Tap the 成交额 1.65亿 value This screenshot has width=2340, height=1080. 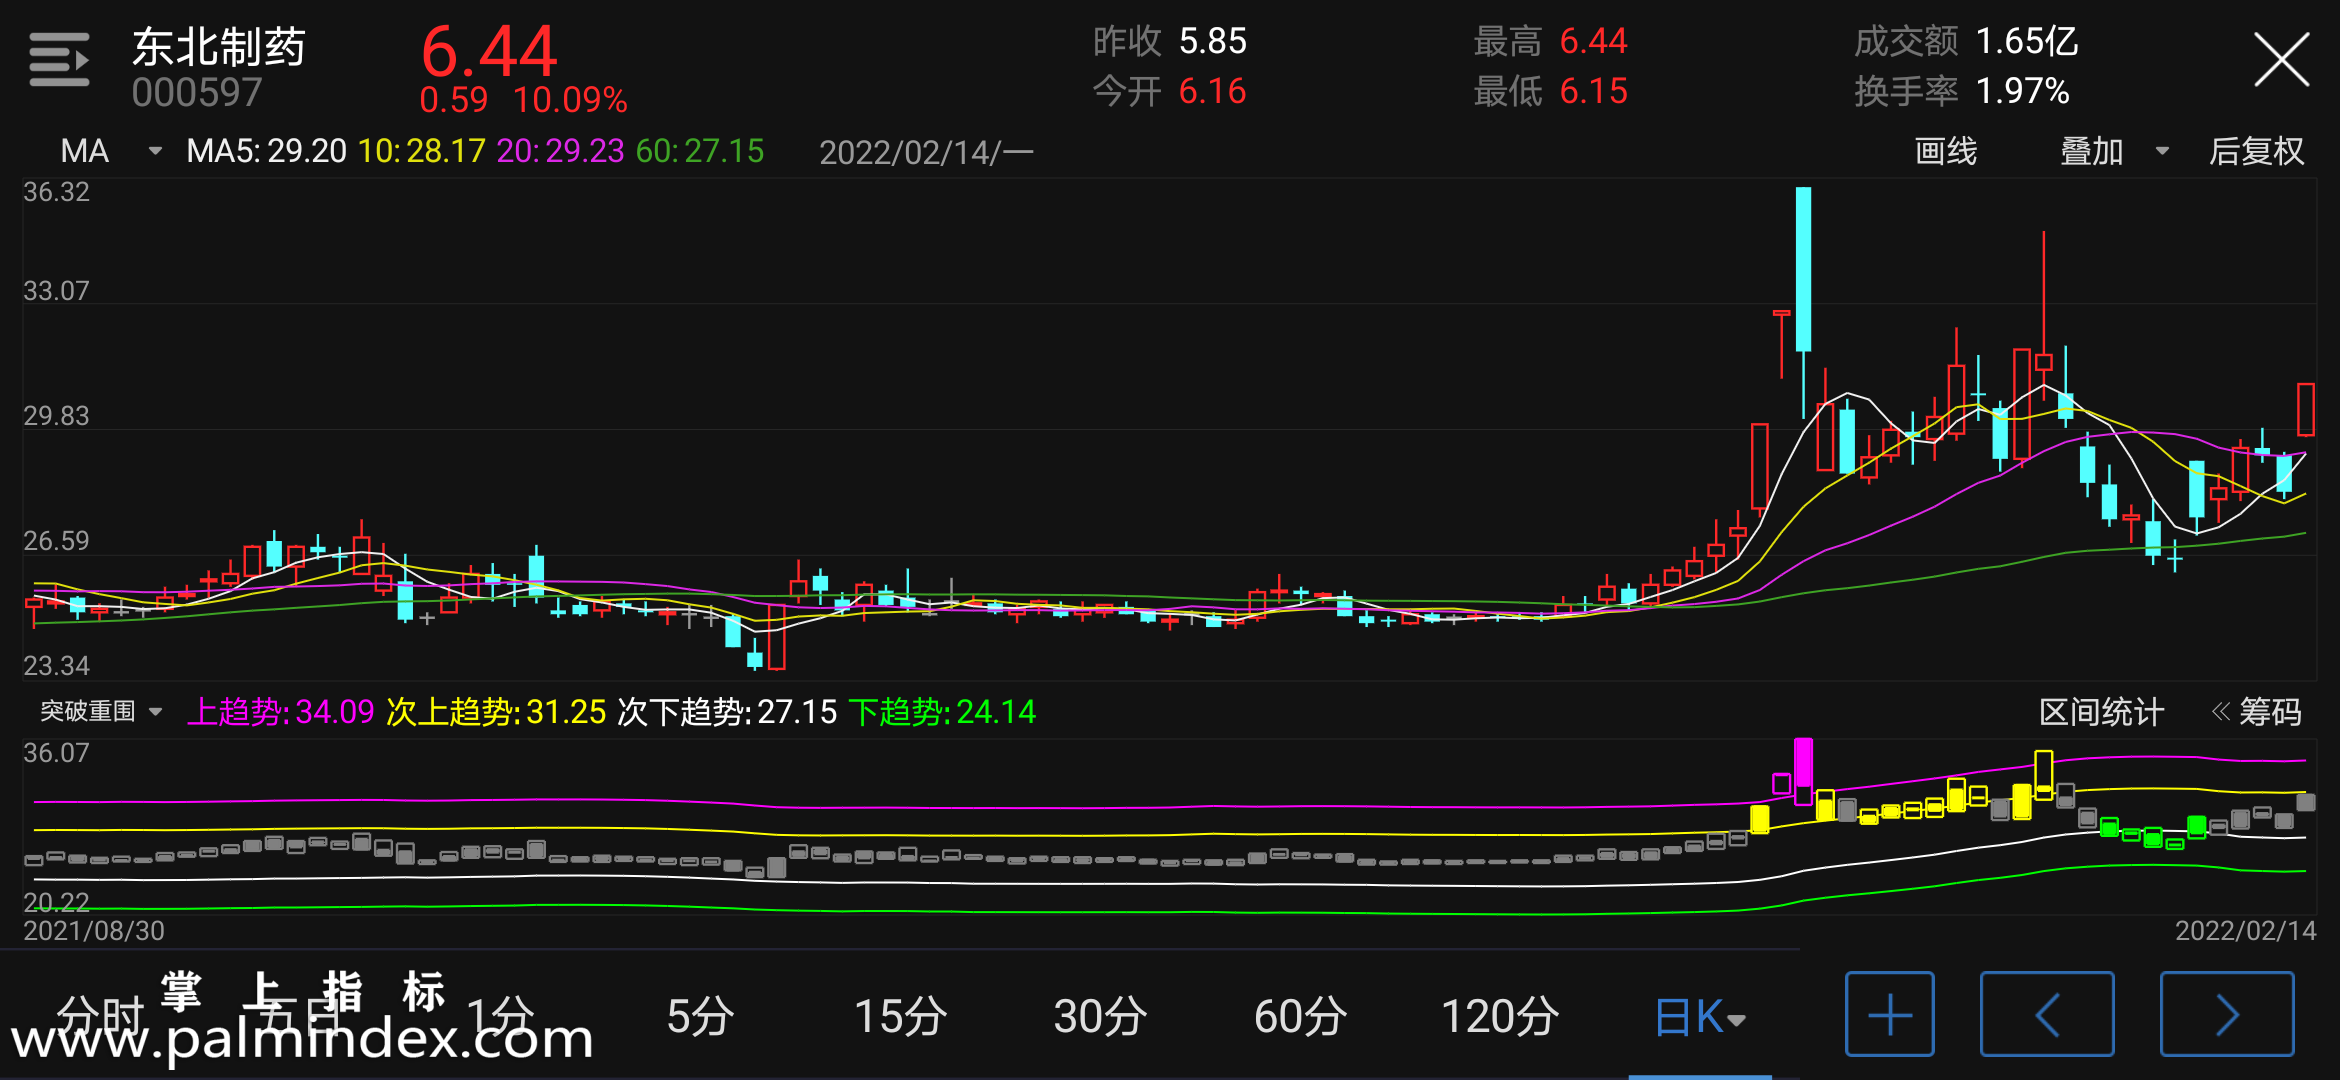pyautogui.click(x=1966, y=41)
